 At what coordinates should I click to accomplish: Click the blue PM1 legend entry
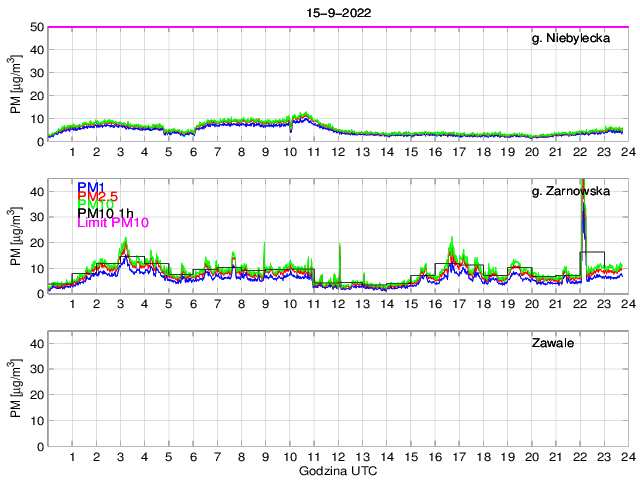pyautogui.click(x=89, y=187)
